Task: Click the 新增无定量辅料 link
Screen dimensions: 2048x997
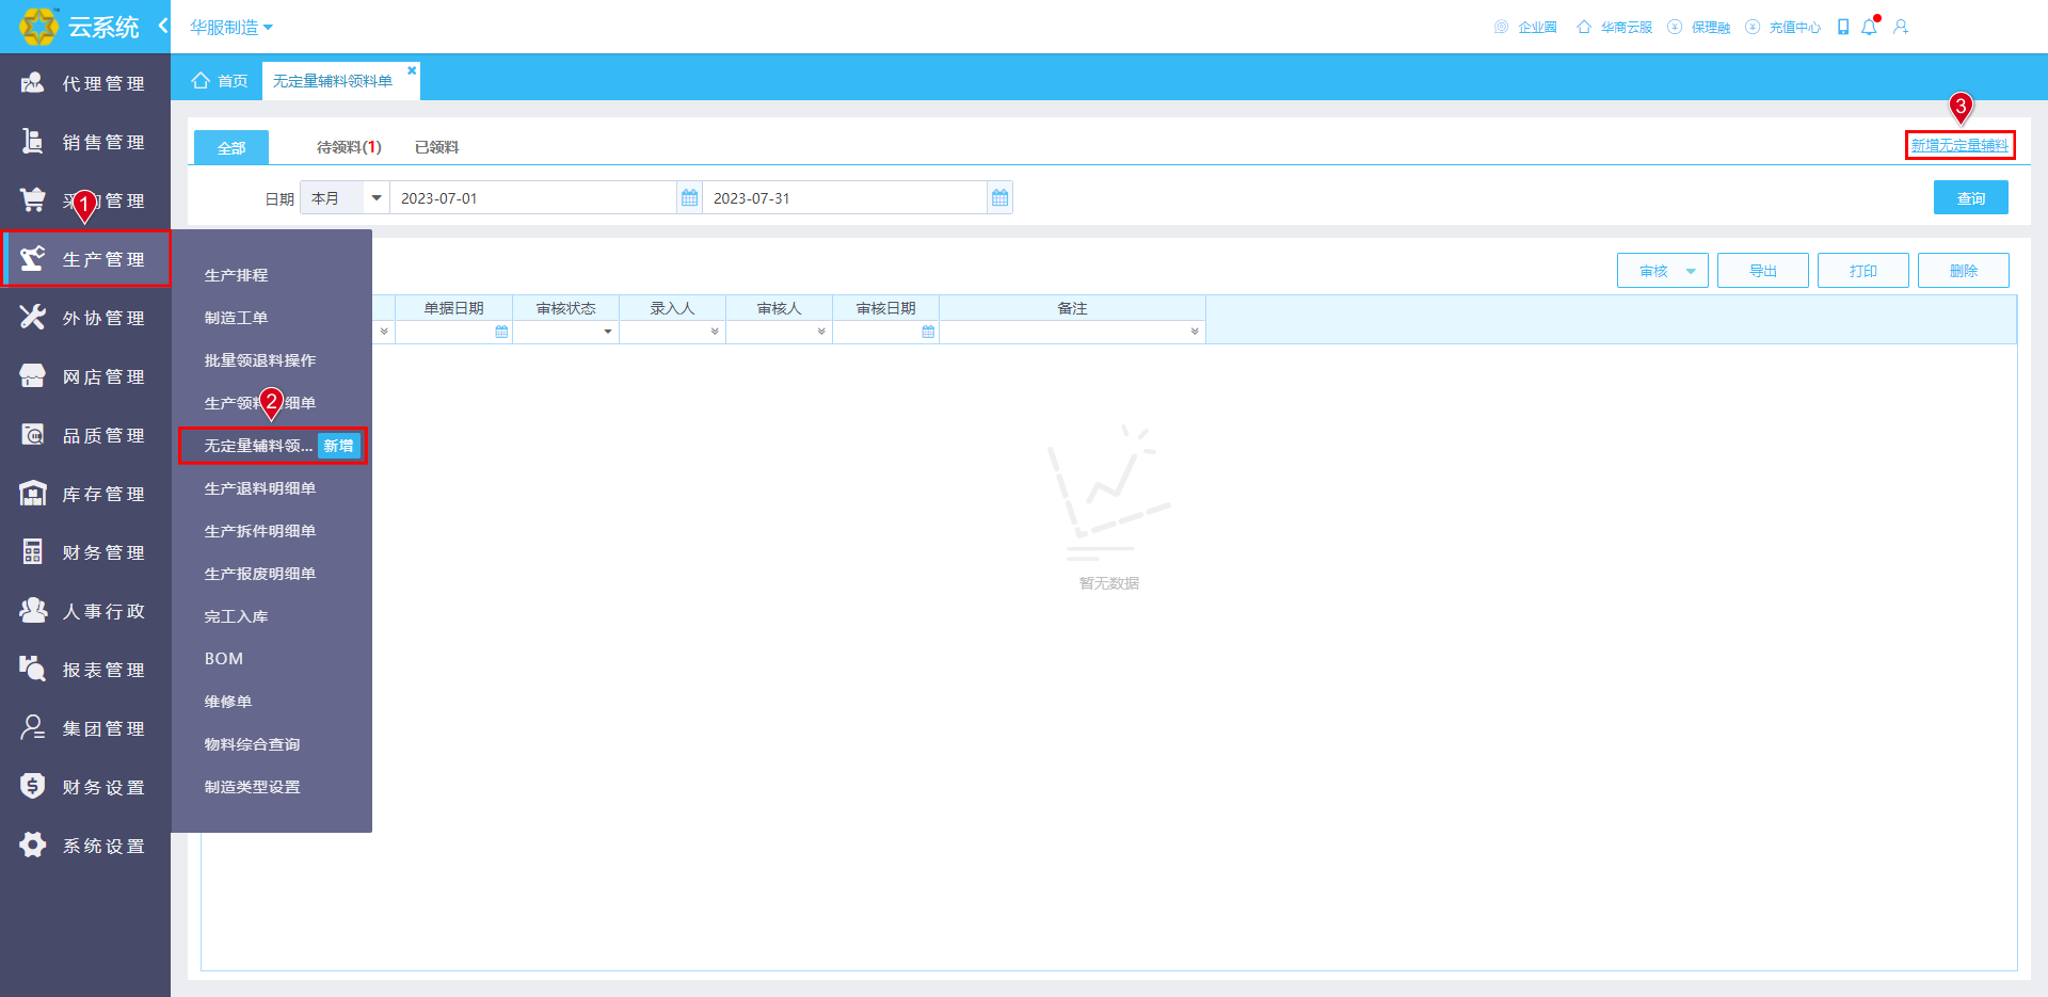Action: (1959, 145)
